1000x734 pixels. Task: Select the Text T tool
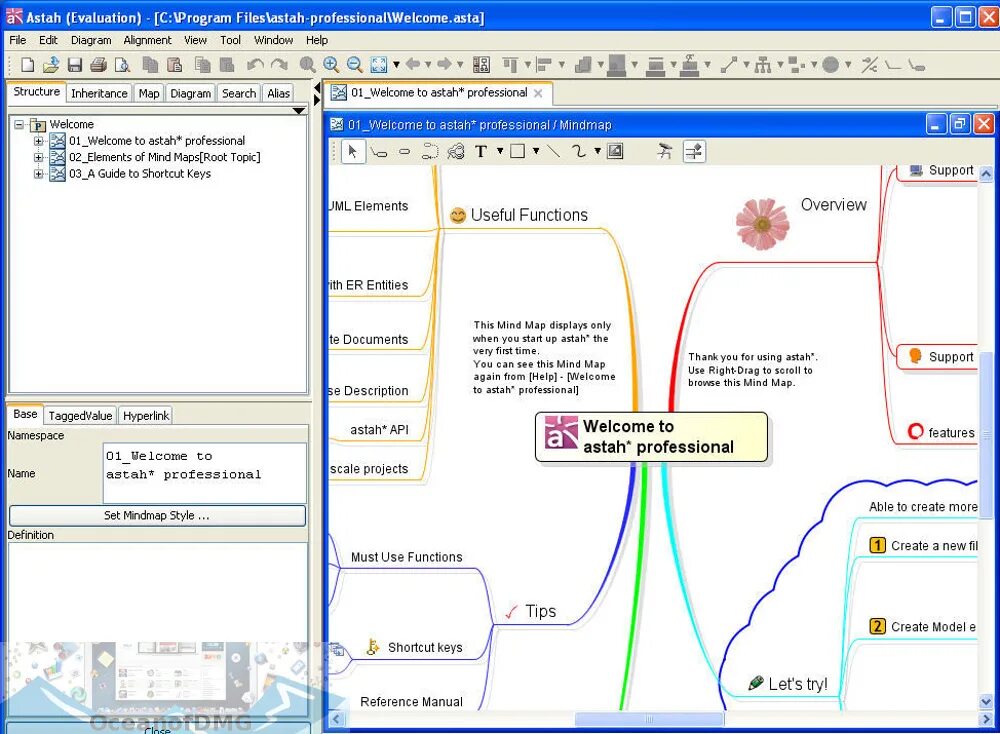[x=481, y=152]
